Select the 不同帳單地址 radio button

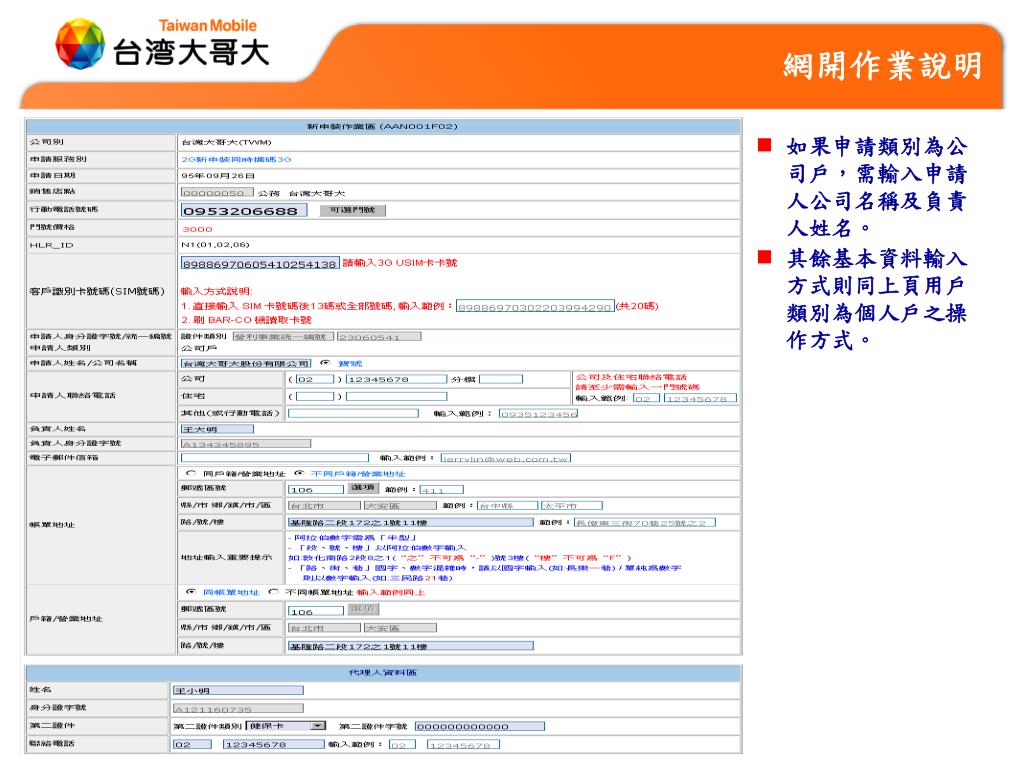[273, 592]
